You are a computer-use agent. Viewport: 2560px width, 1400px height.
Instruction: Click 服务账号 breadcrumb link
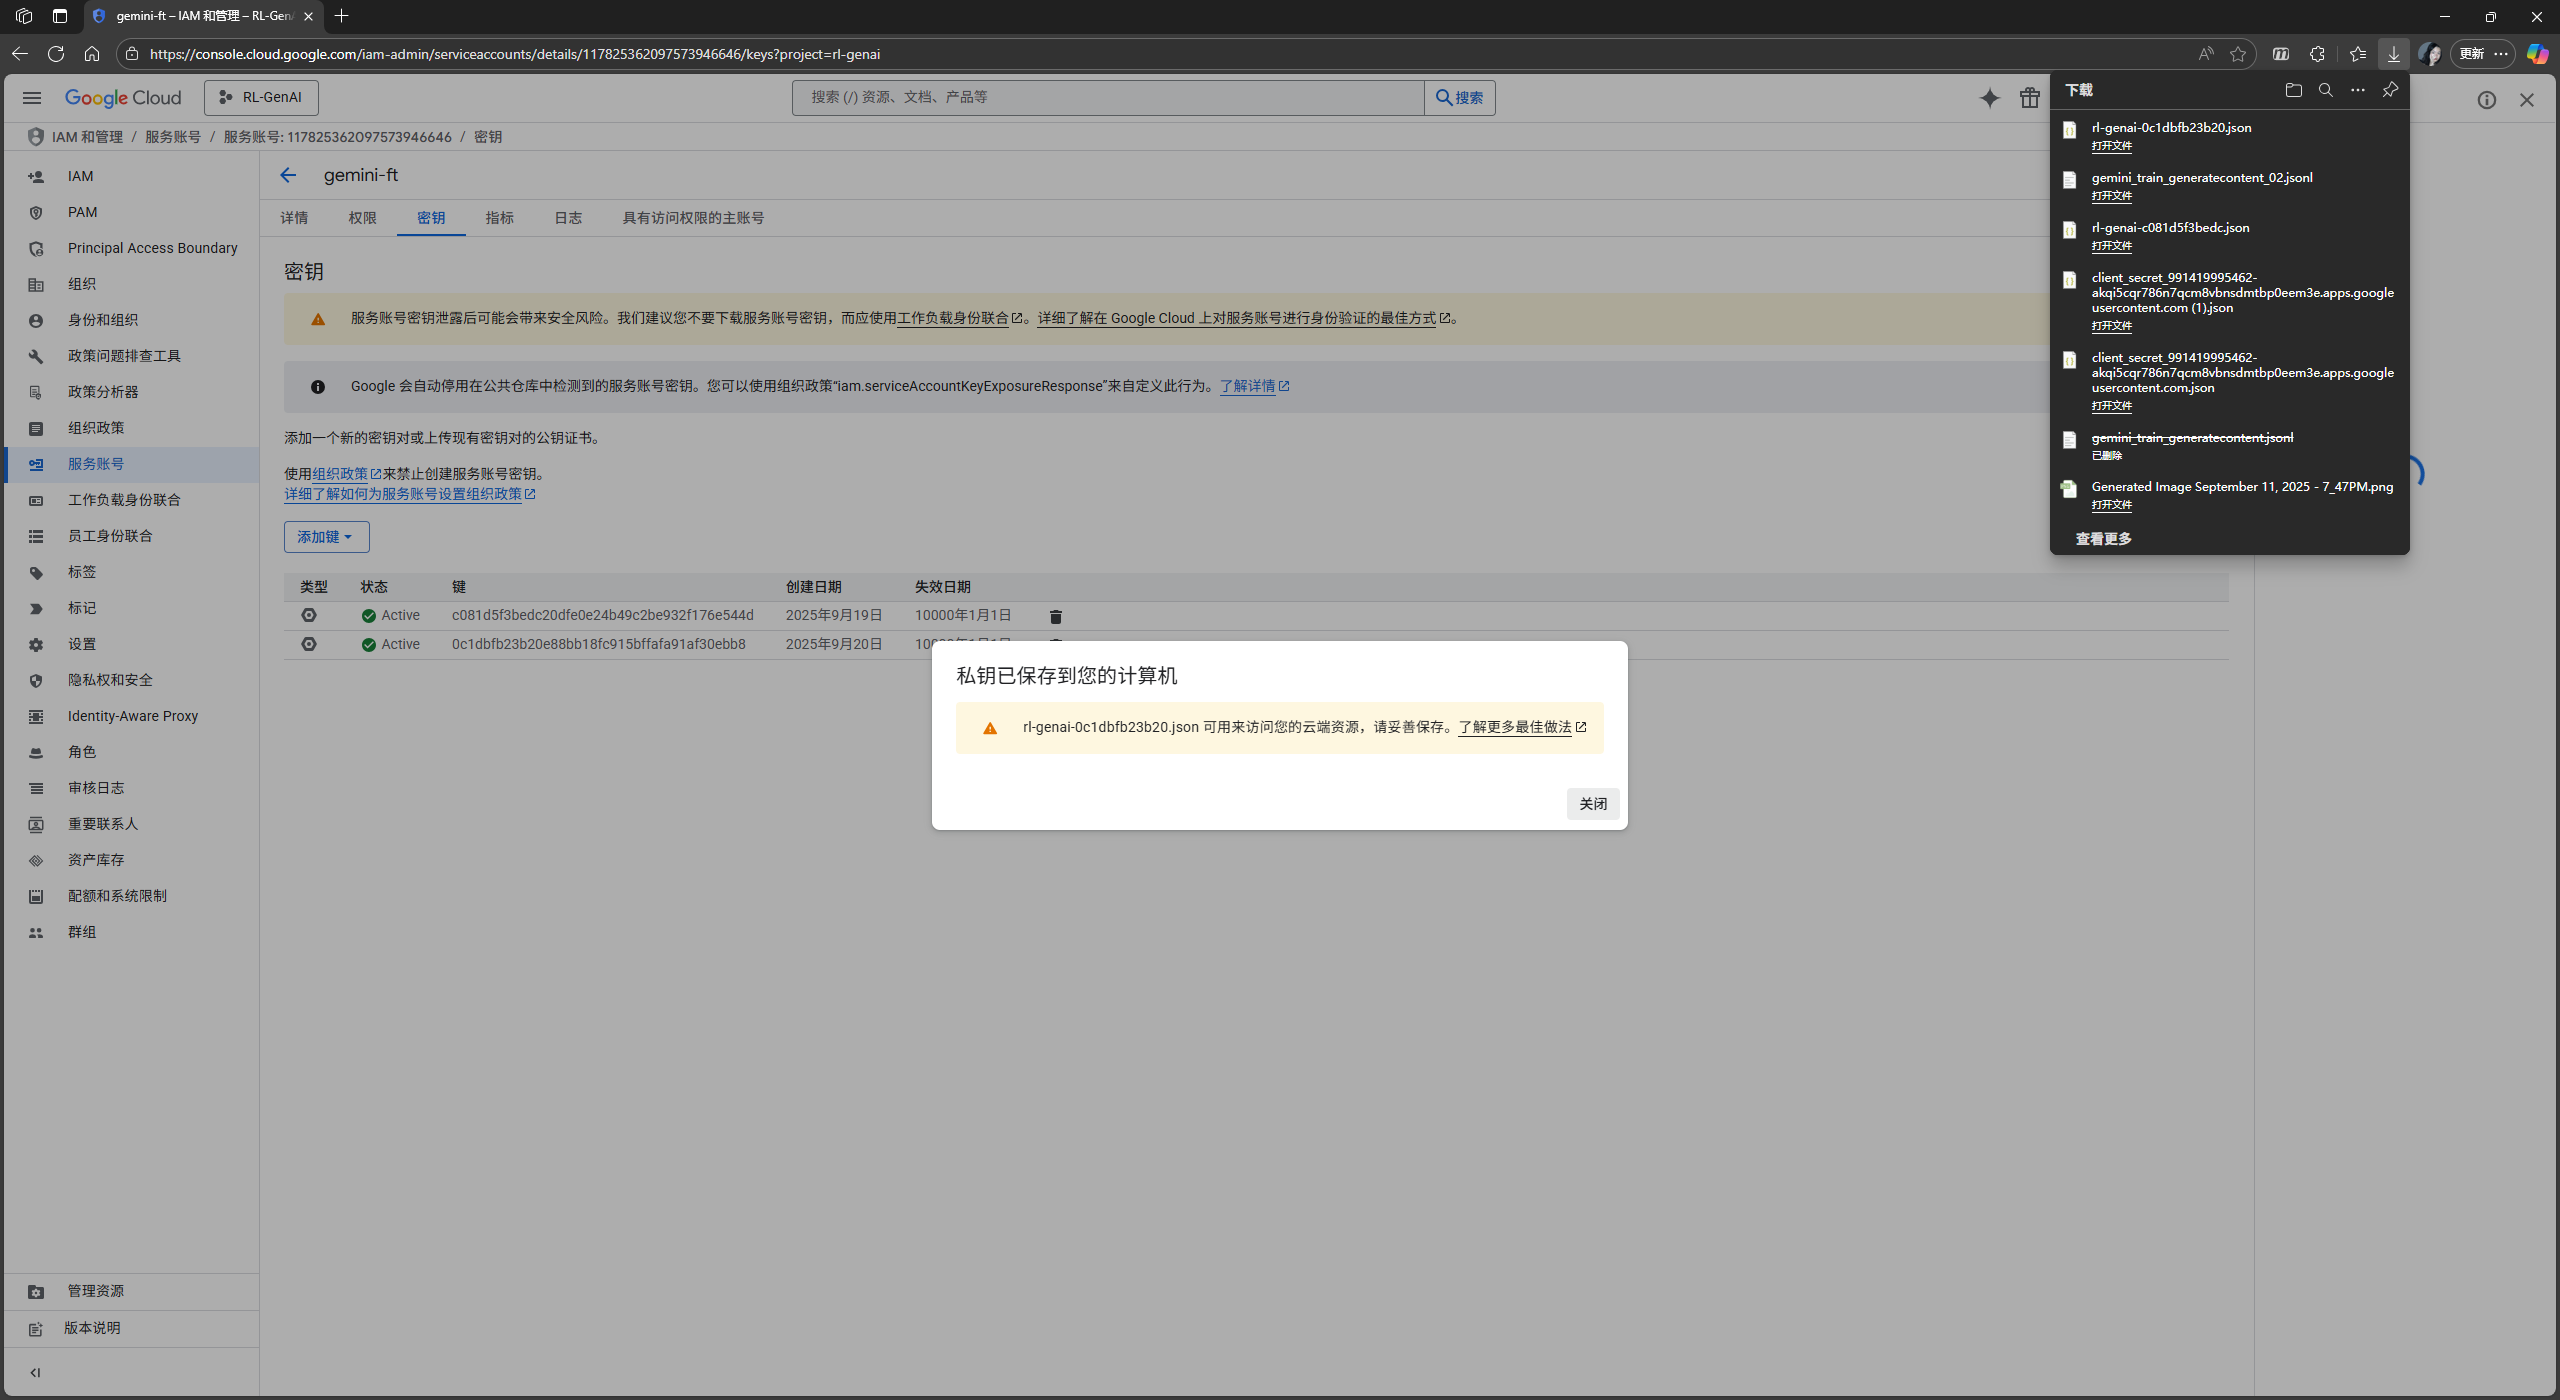pos(173,137)
